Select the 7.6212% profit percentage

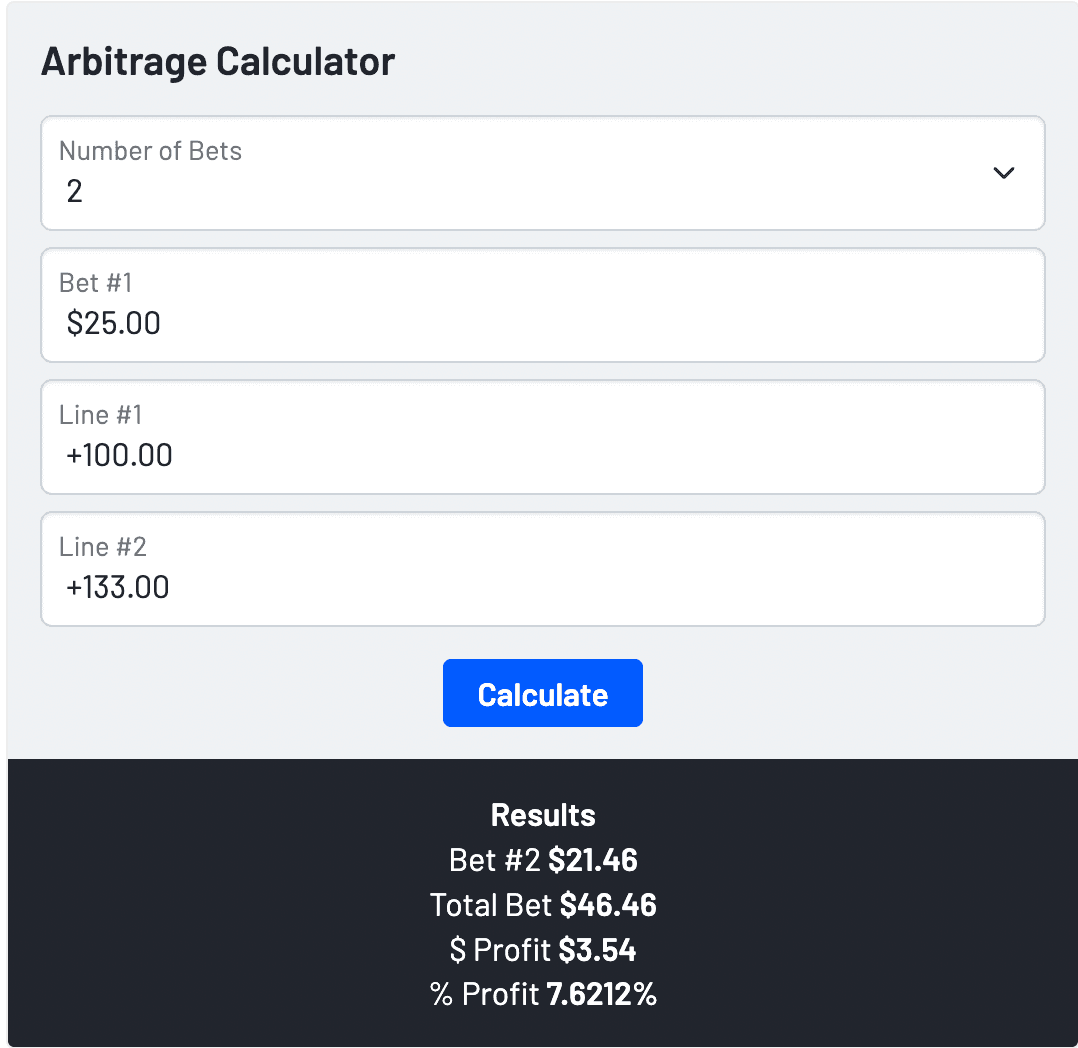click(601, 995)
